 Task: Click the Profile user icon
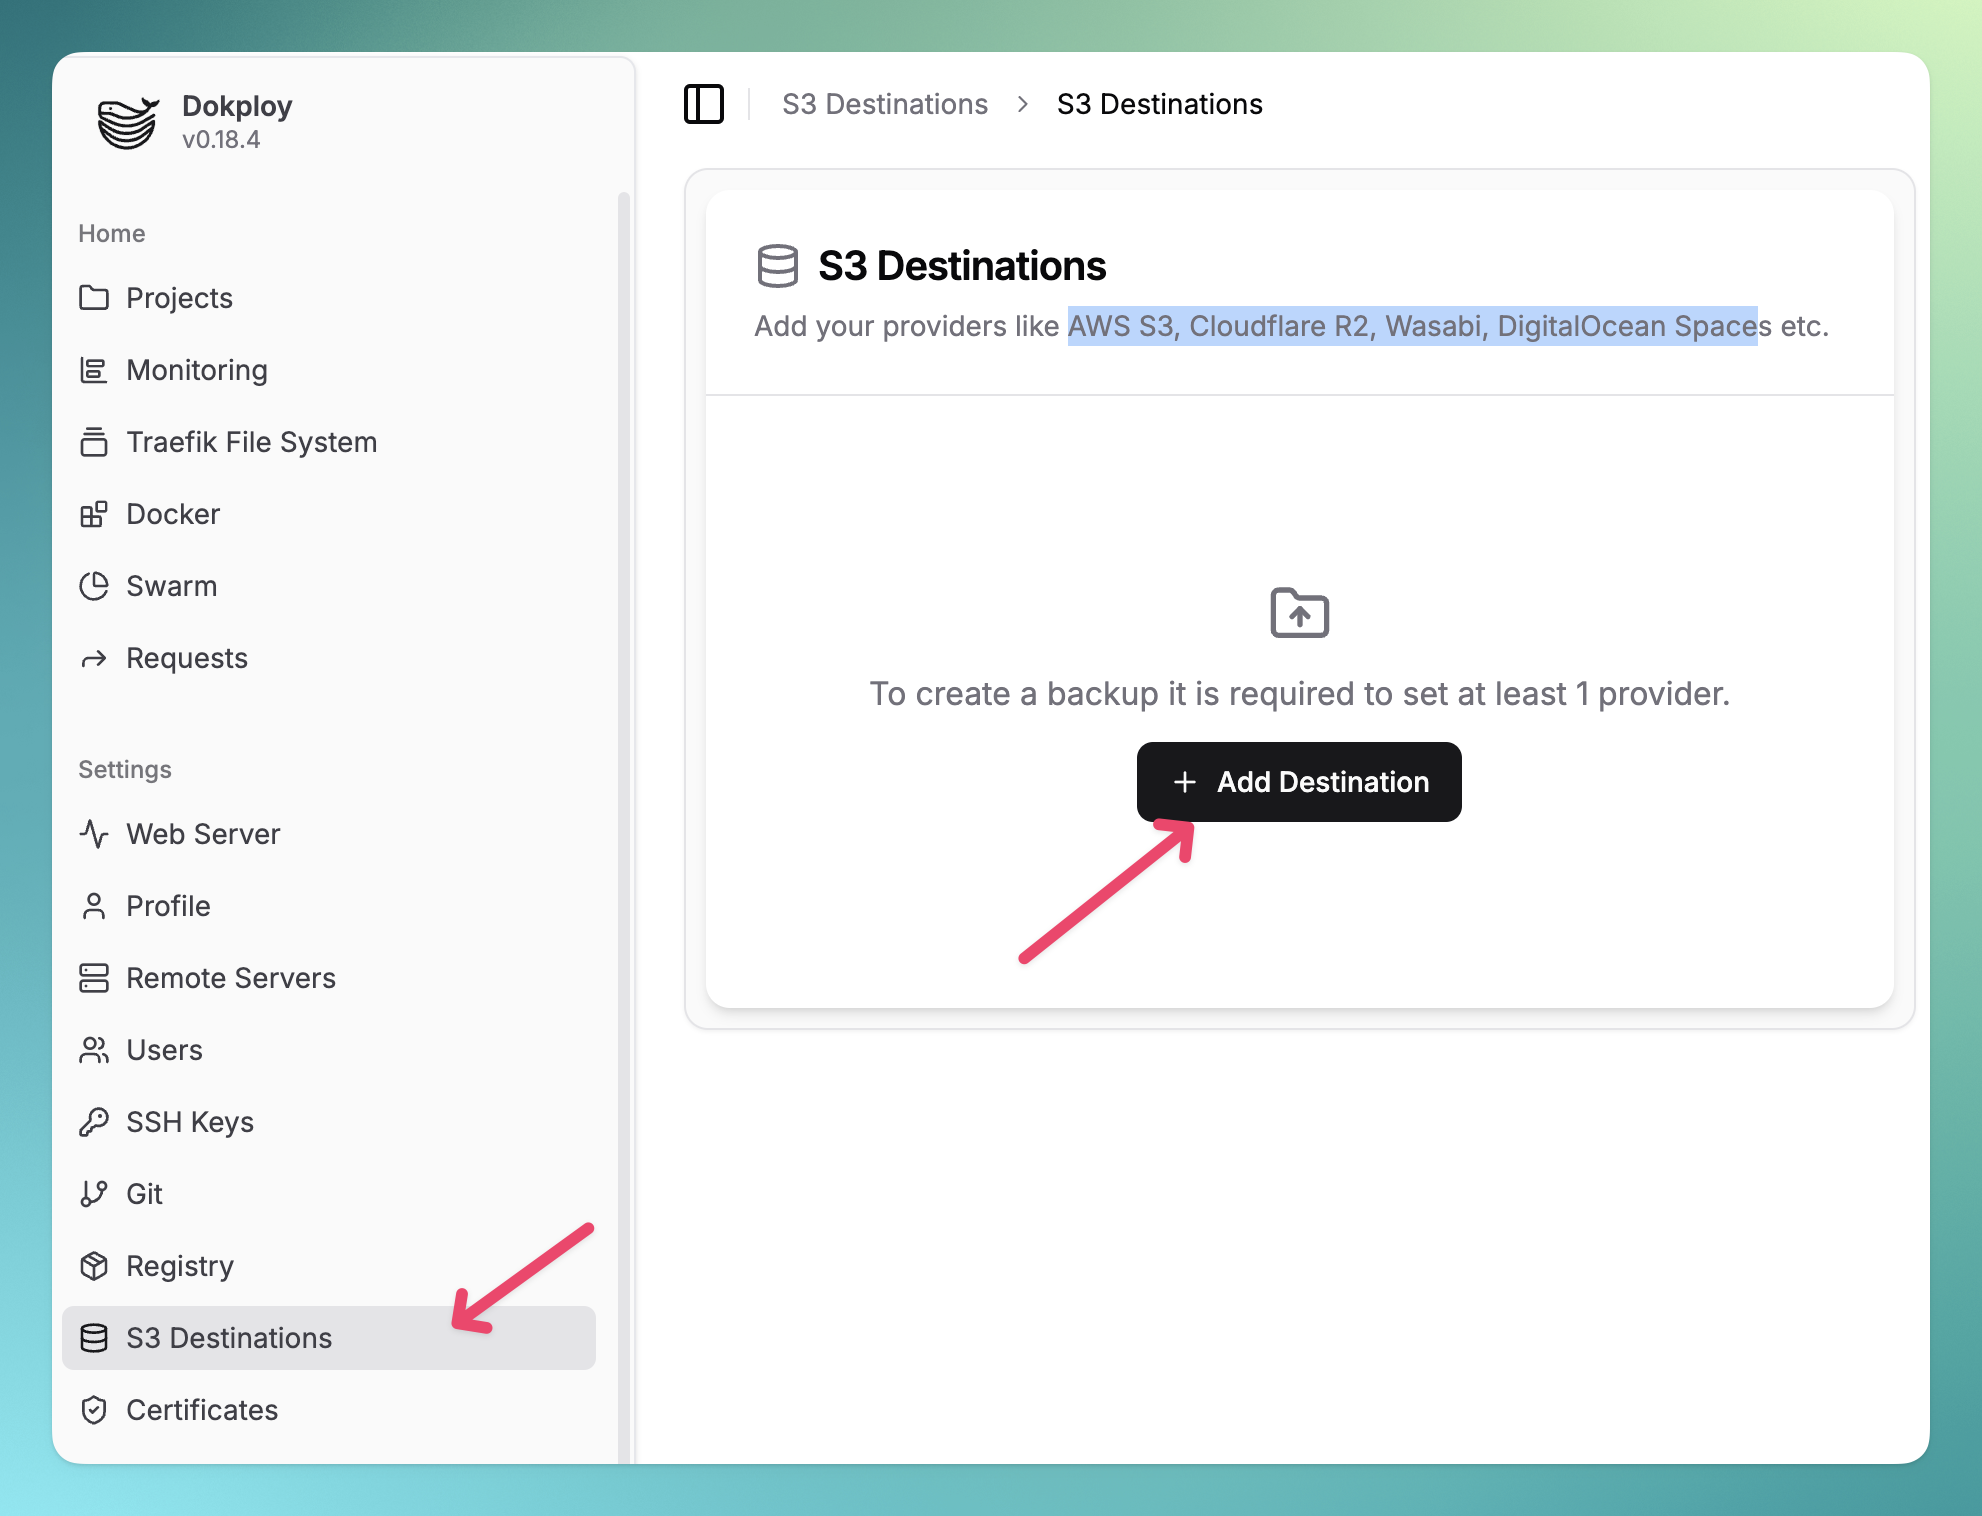(x=94, y=906)
